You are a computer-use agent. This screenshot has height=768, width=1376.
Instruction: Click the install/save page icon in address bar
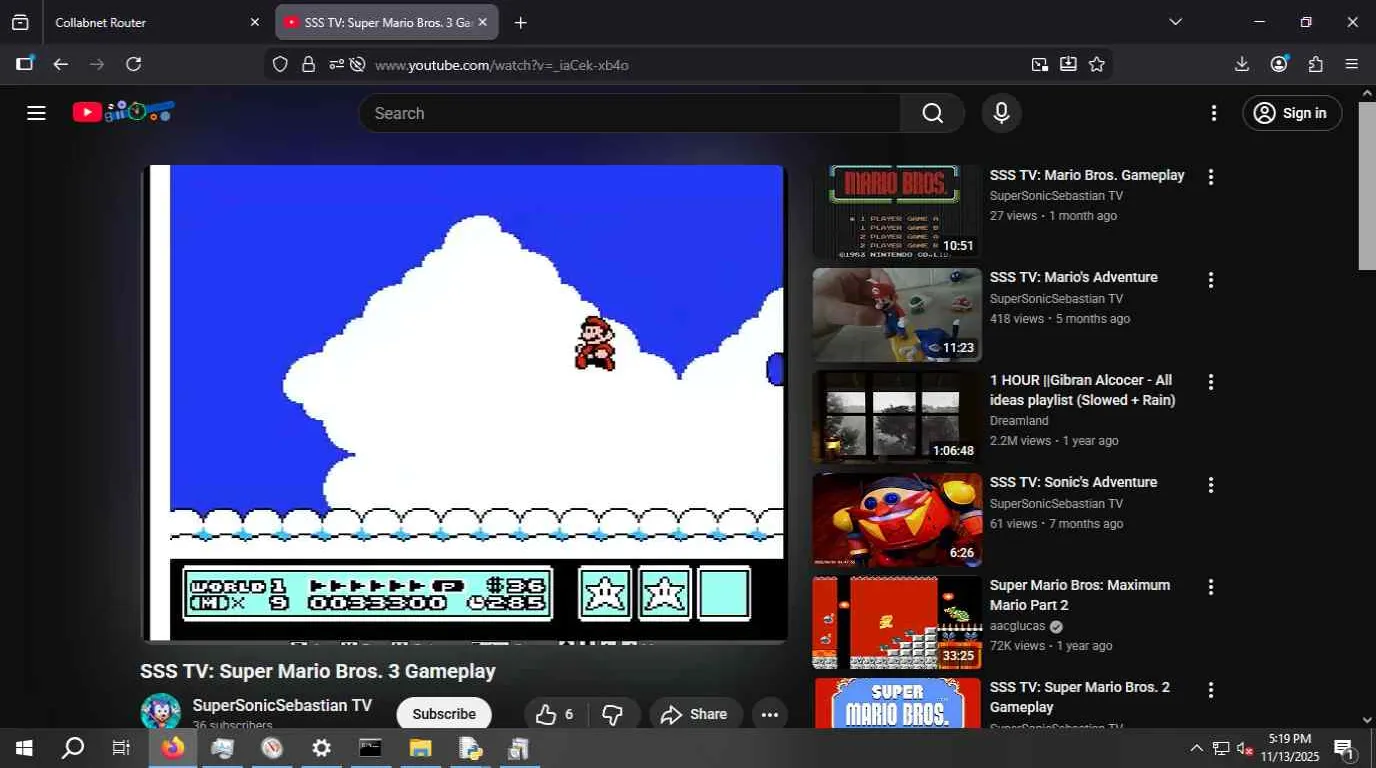(1068, 65)
